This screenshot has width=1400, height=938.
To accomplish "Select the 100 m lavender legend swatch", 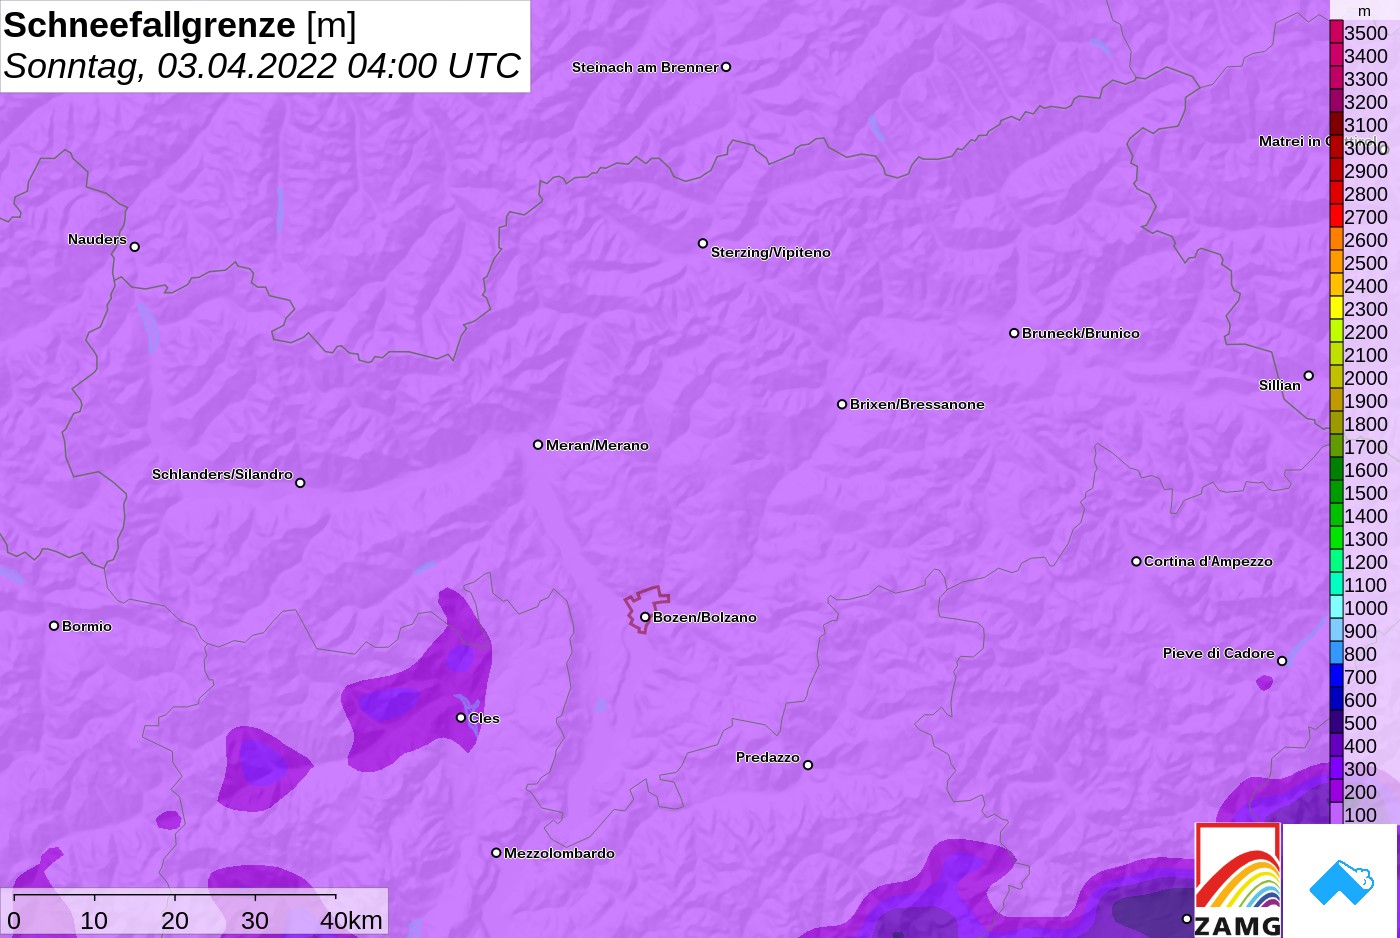I will point(1336,814).
